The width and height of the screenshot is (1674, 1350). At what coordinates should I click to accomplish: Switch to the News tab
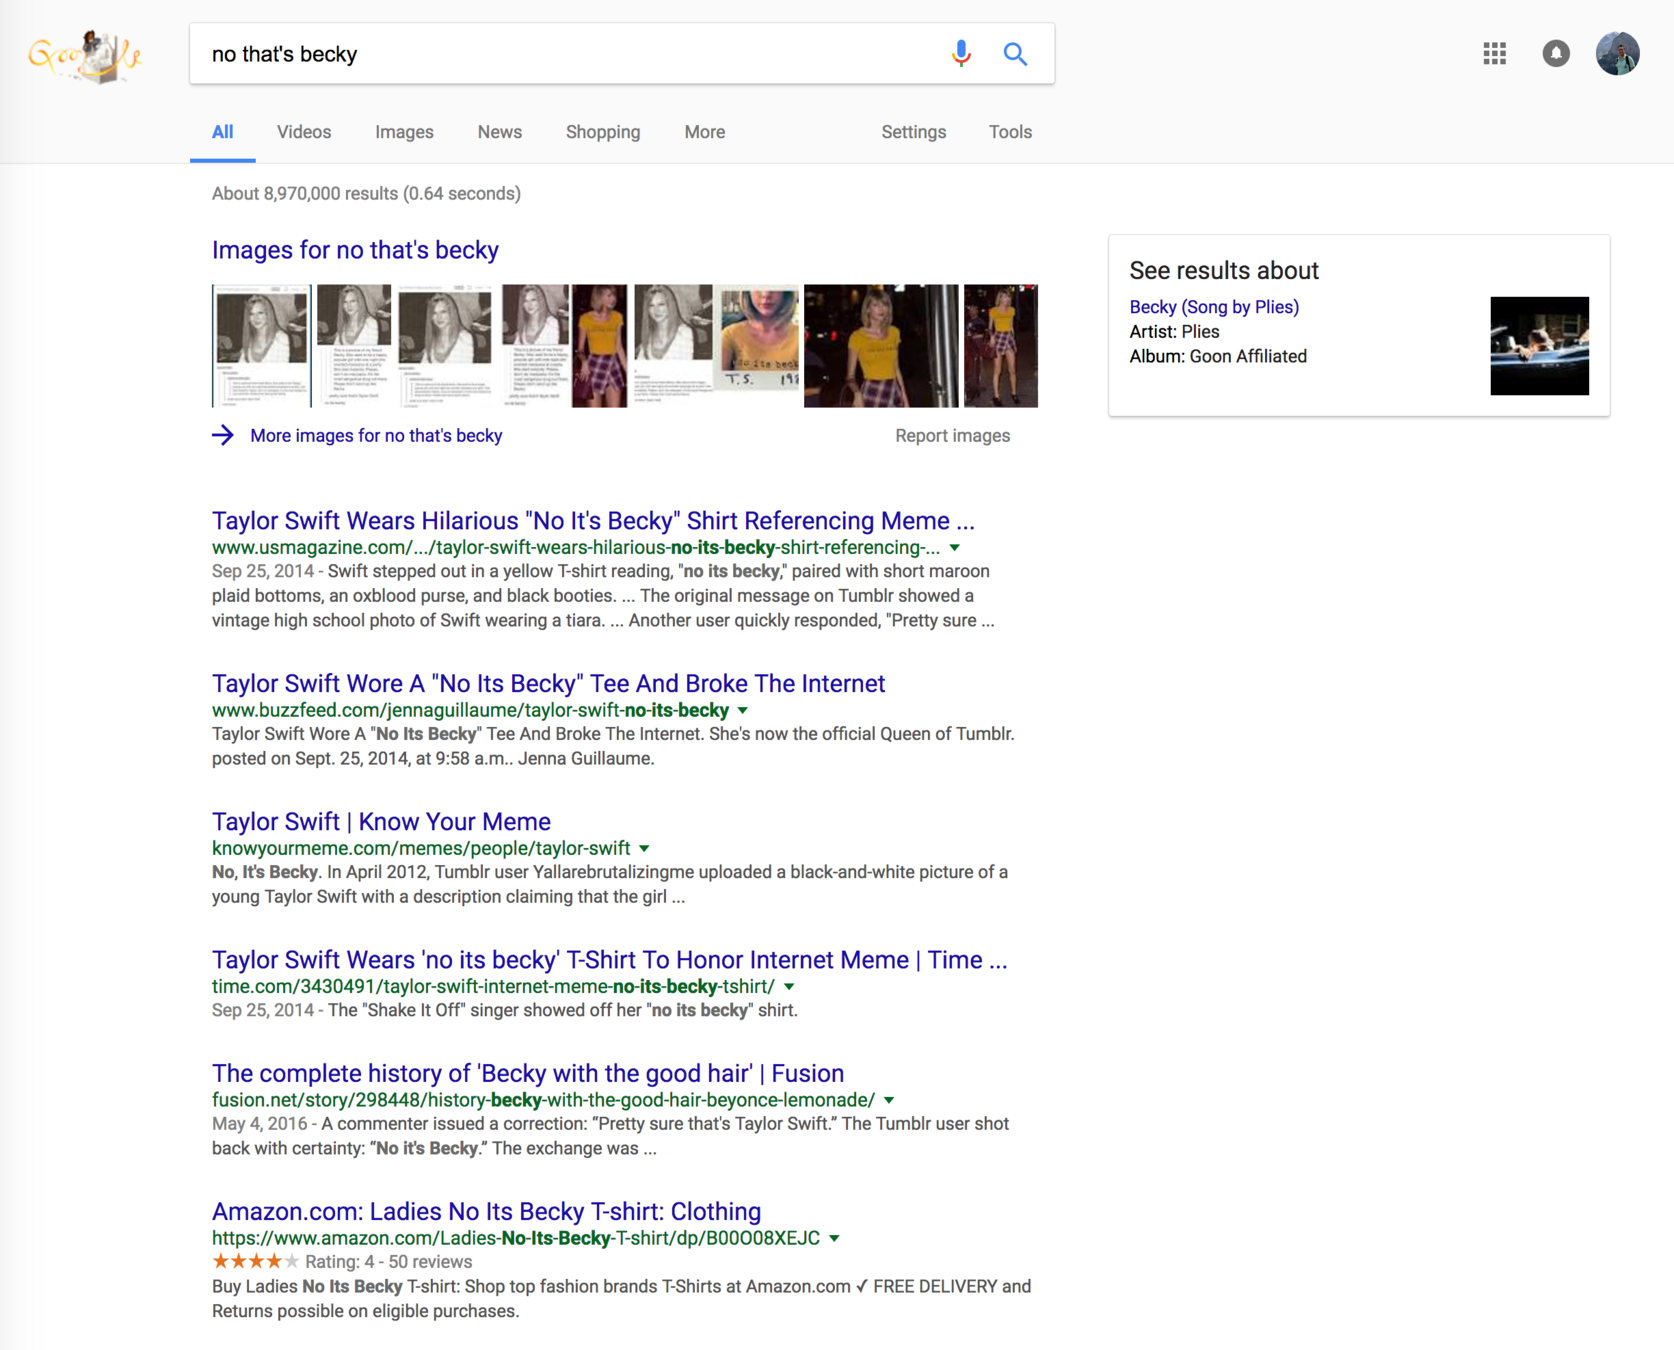pos(500,132)
